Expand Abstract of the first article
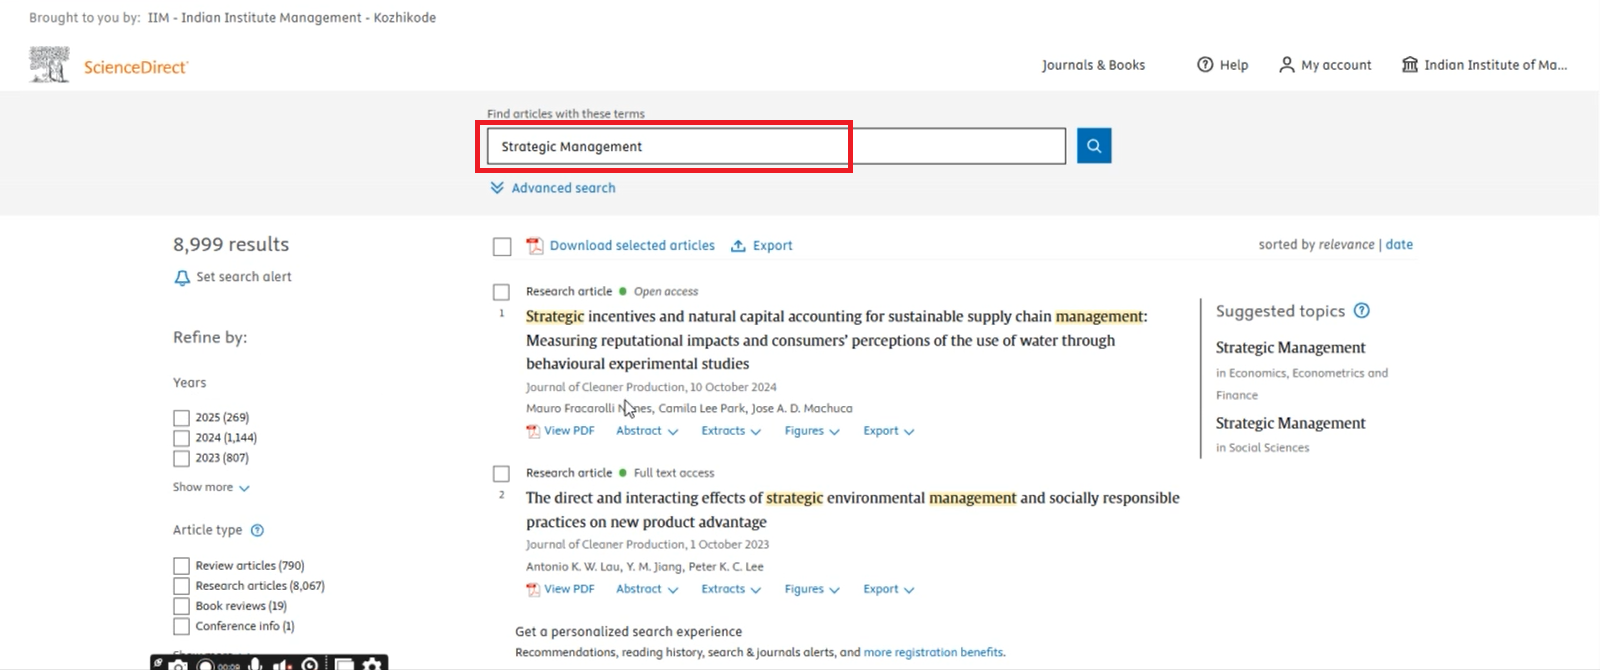This screenshot has height=670, width=1600. click(x=646, y=431)
